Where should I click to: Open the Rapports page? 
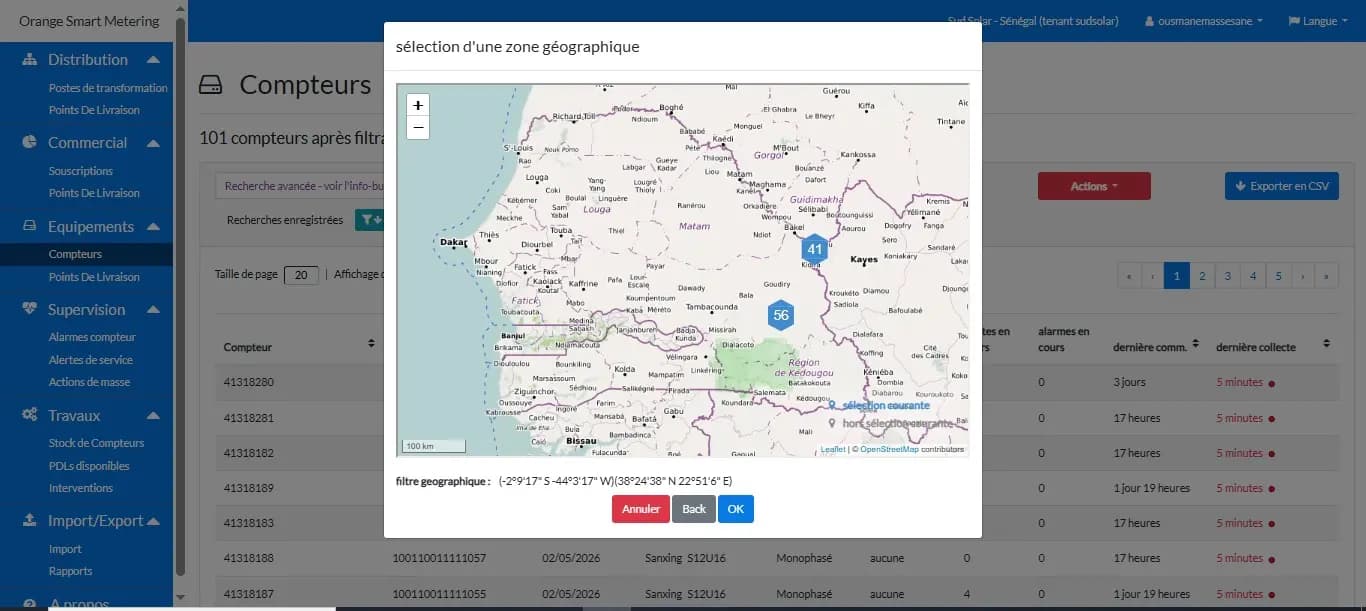(x=70, y=571)
